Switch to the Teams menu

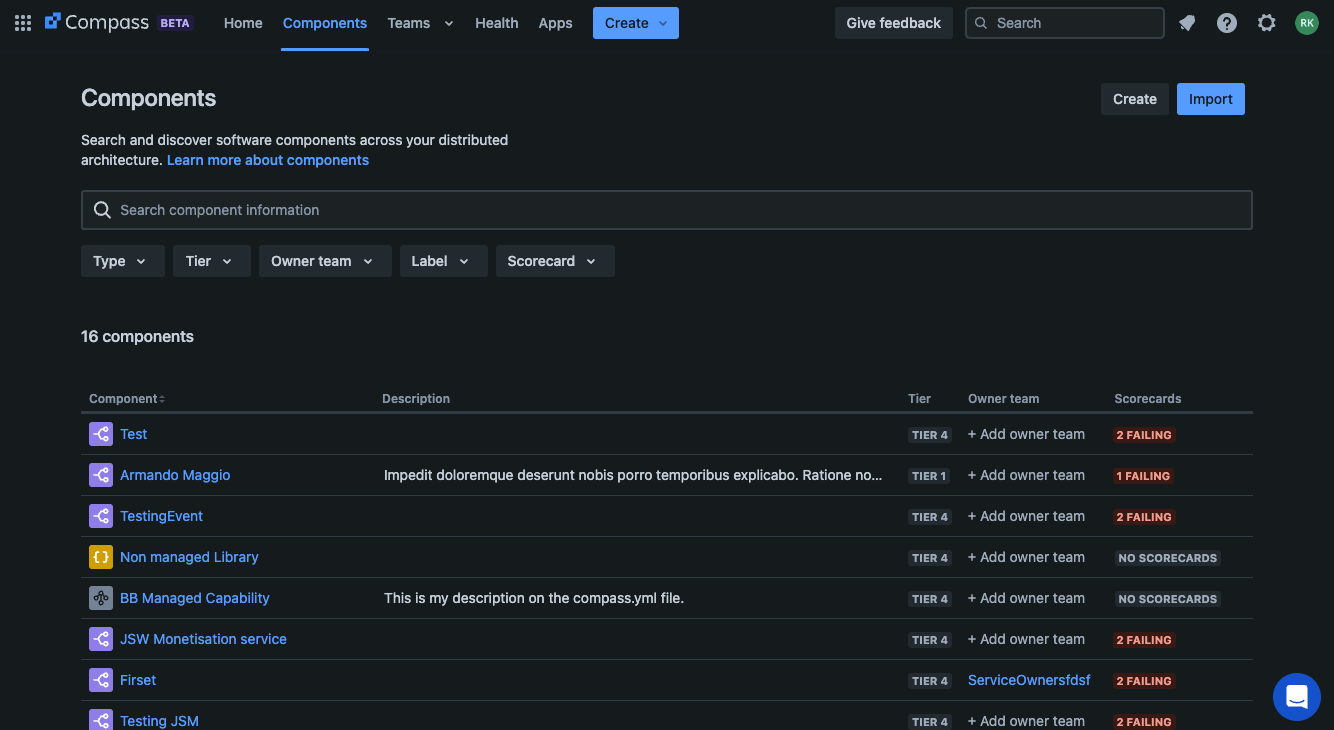(x=418, y=22)
